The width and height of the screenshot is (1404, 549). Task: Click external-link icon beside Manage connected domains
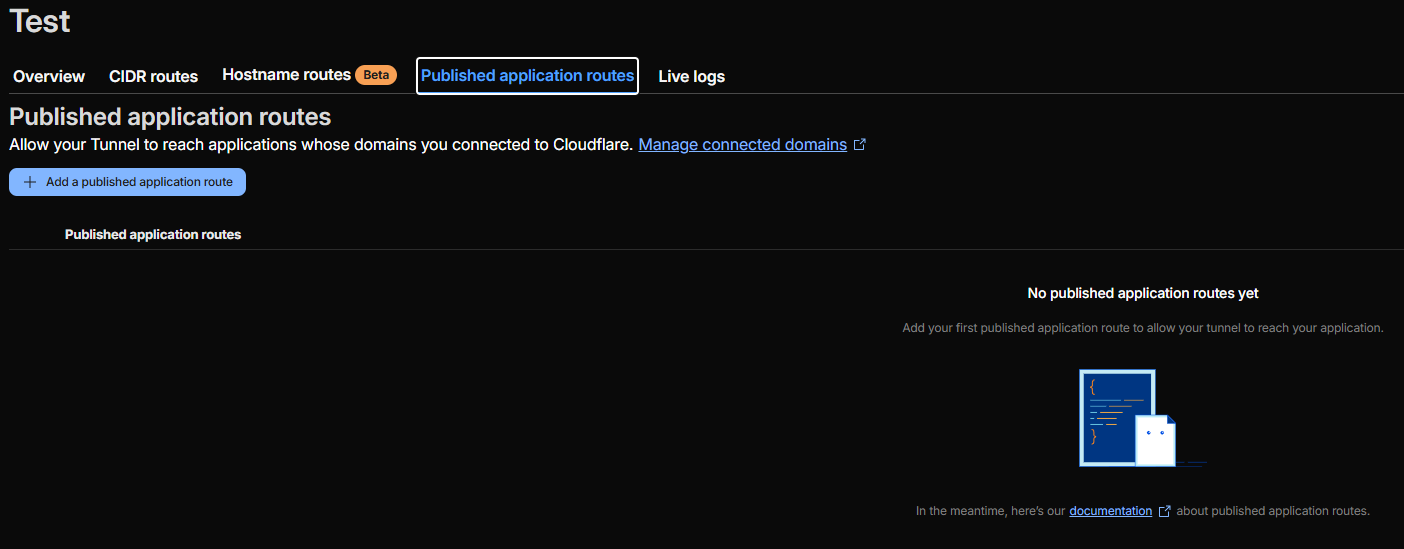point(859,145)
